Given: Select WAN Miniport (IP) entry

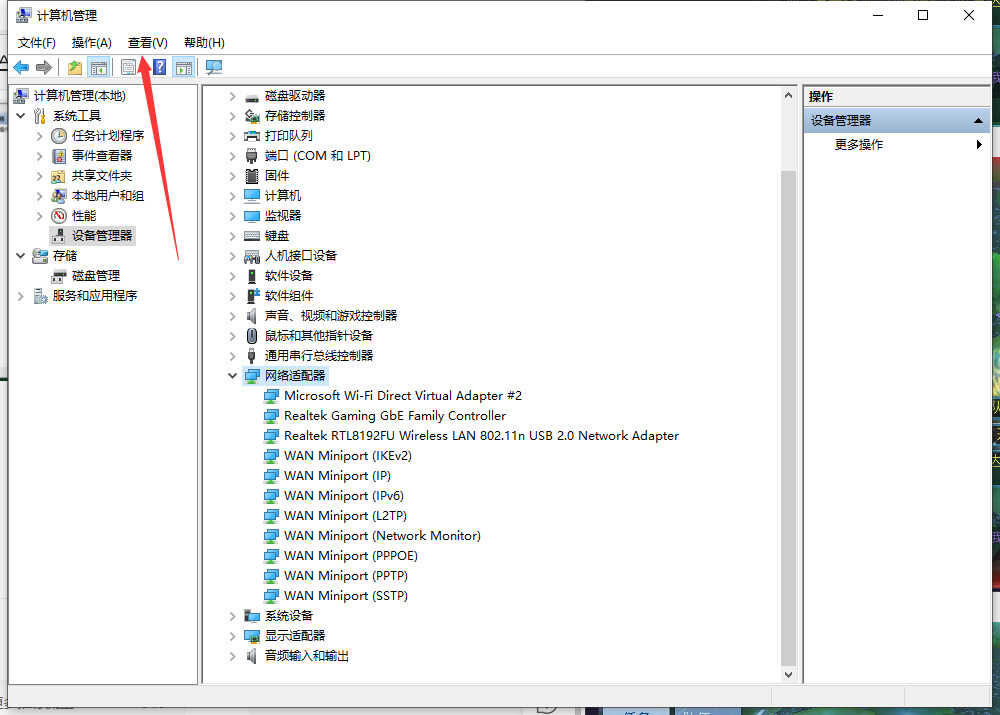Looking at the screenshot, I should point(337,476).
